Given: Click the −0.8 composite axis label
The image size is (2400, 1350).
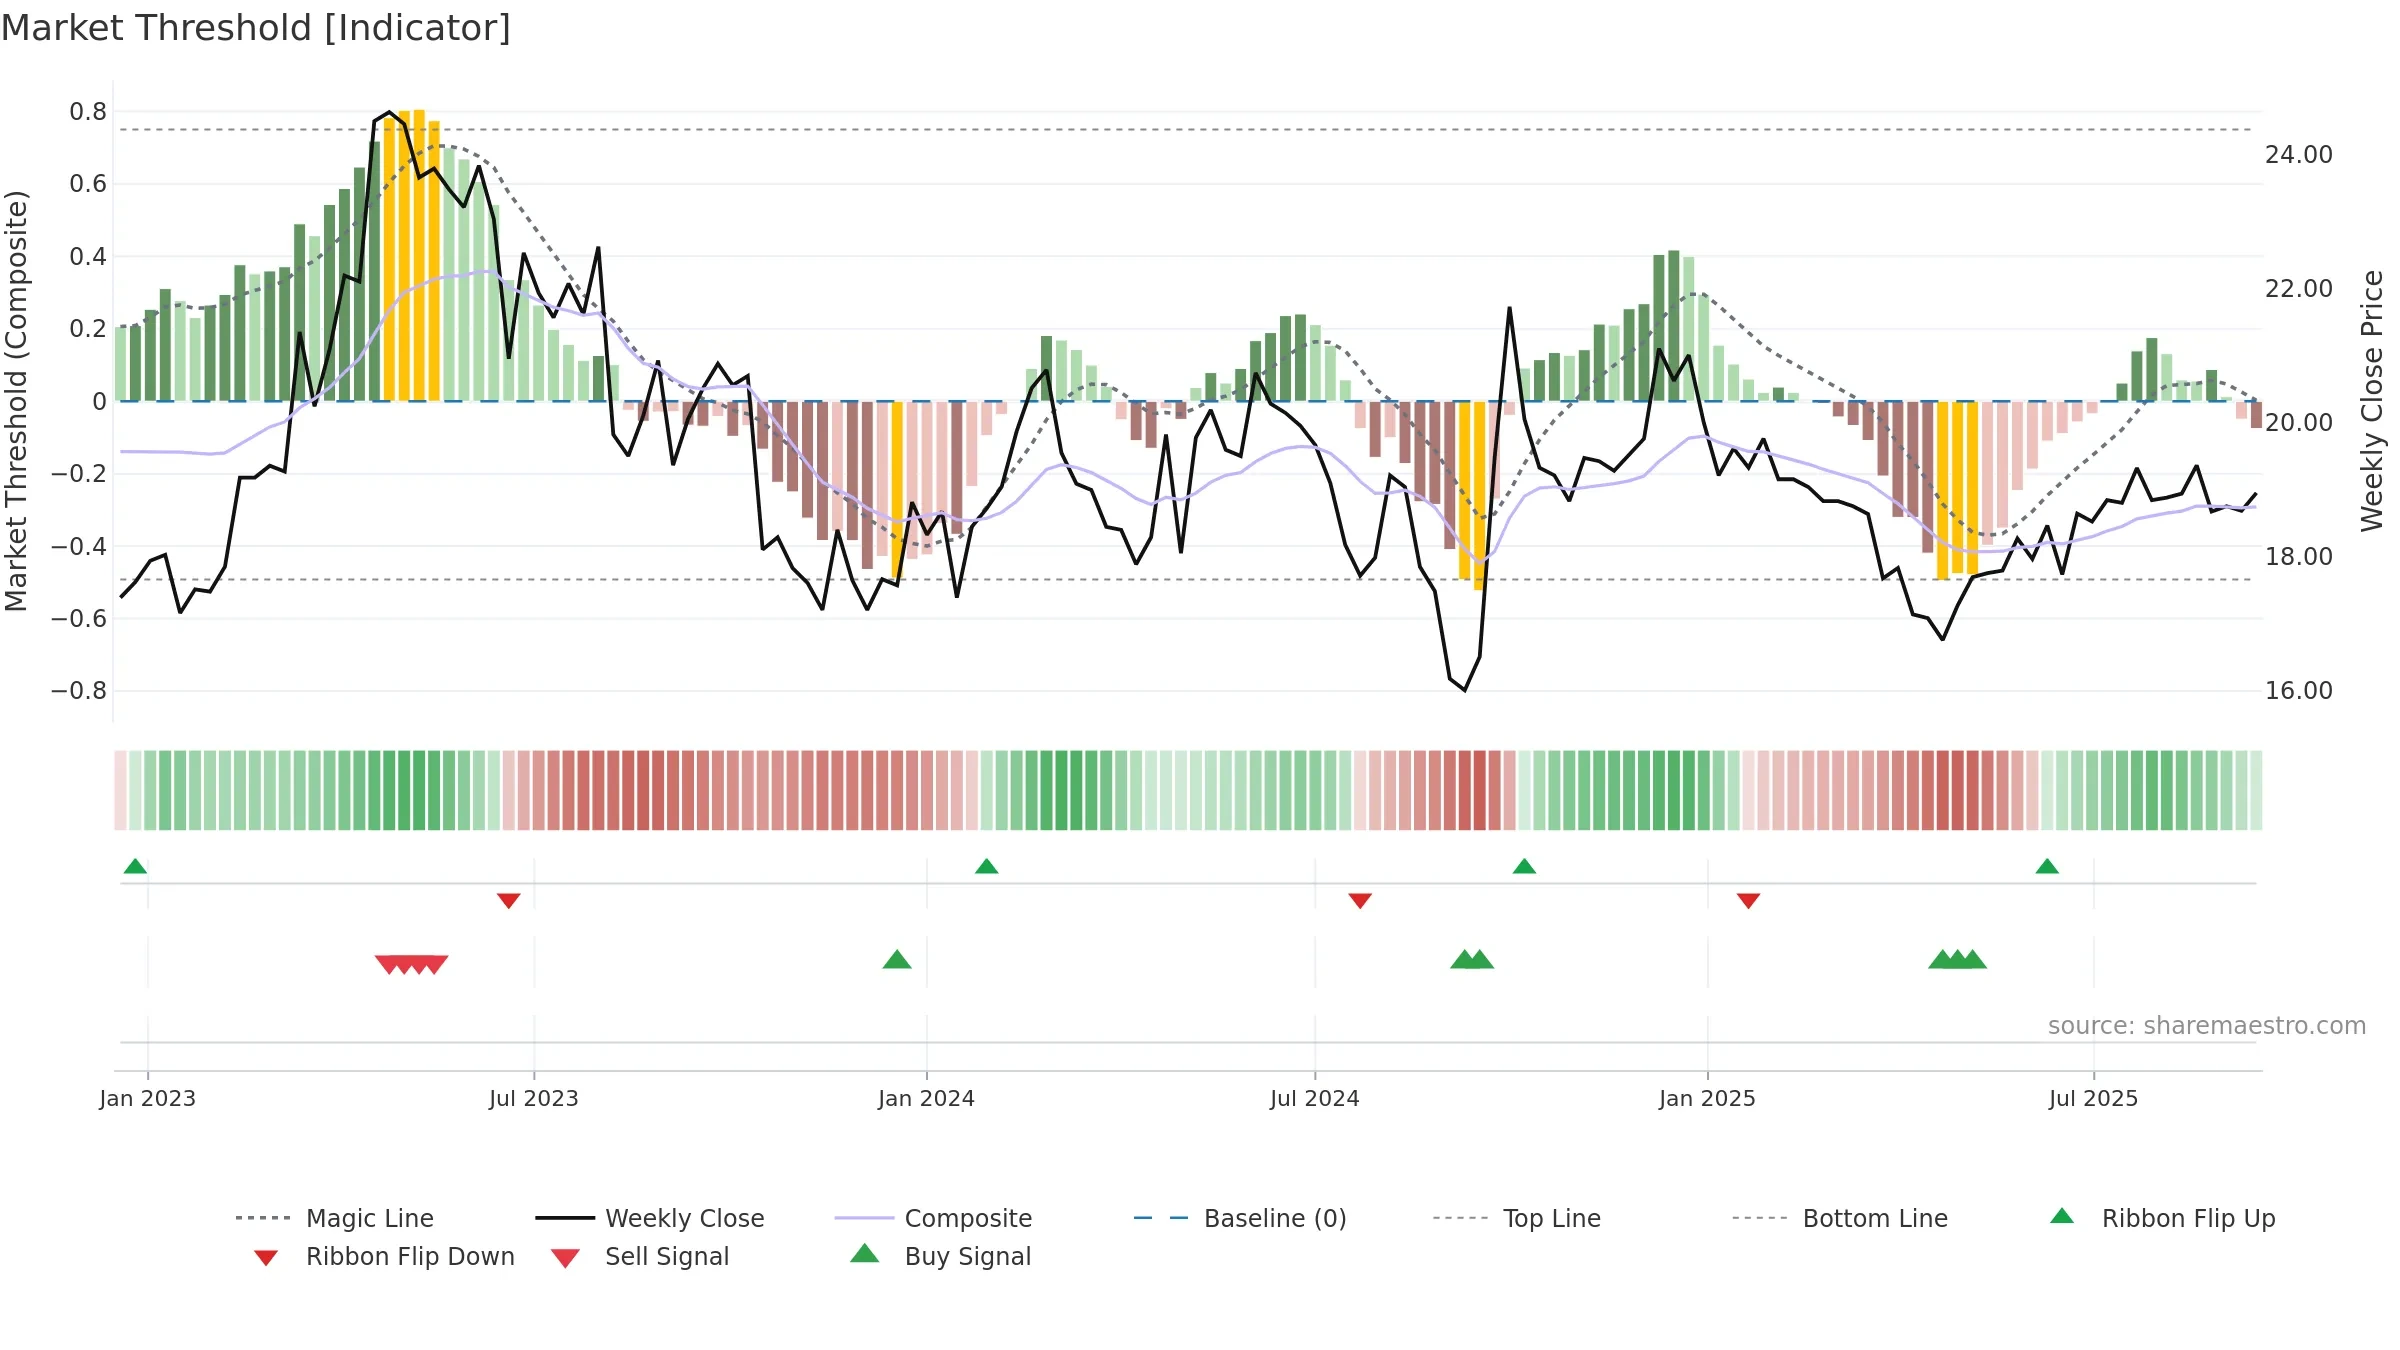Looking at the screenshot, I should 79,691.
